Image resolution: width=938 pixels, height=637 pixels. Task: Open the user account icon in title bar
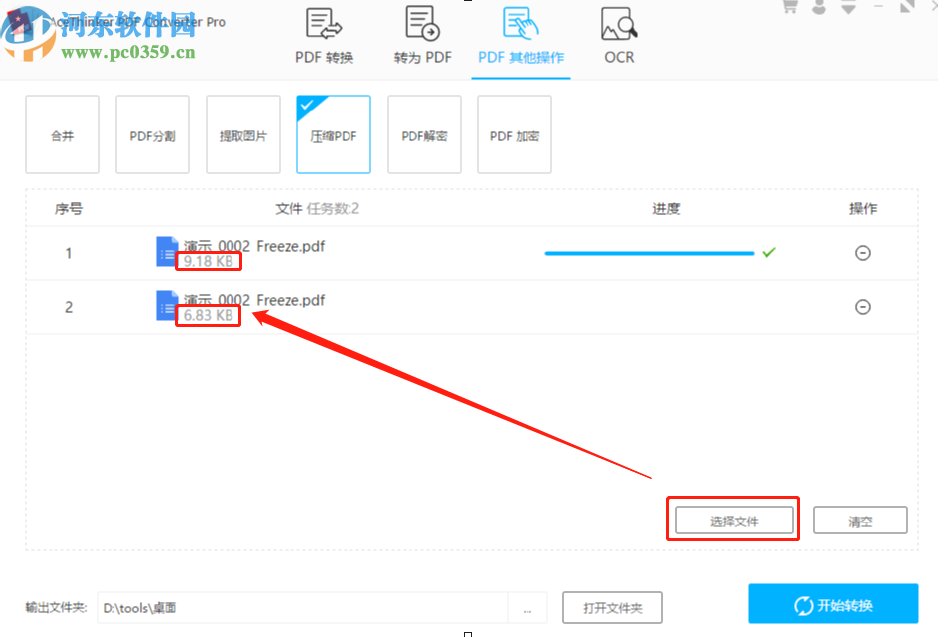point(819,6)
